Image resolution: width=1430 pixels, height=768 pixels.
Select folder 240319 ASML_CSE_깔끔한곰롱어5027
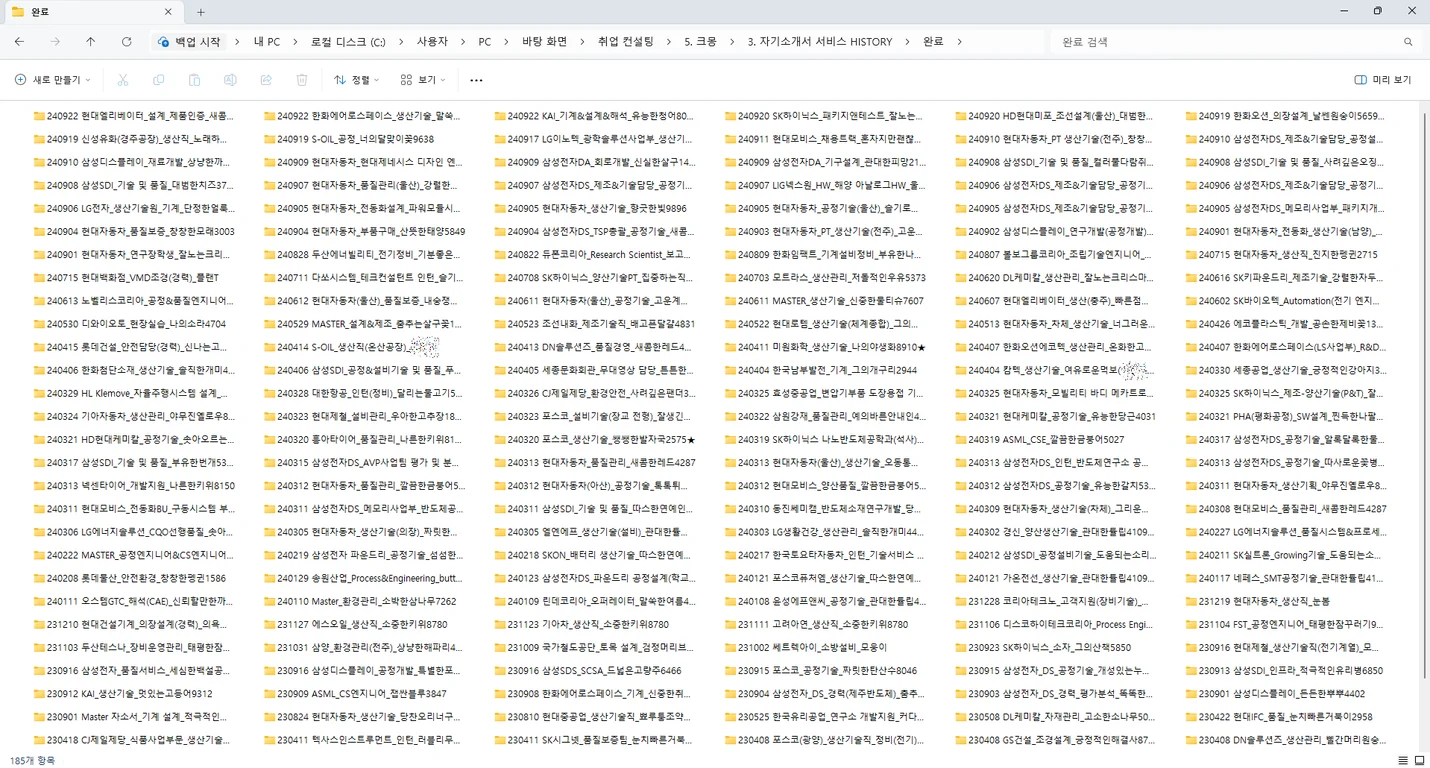point(1039,440)
